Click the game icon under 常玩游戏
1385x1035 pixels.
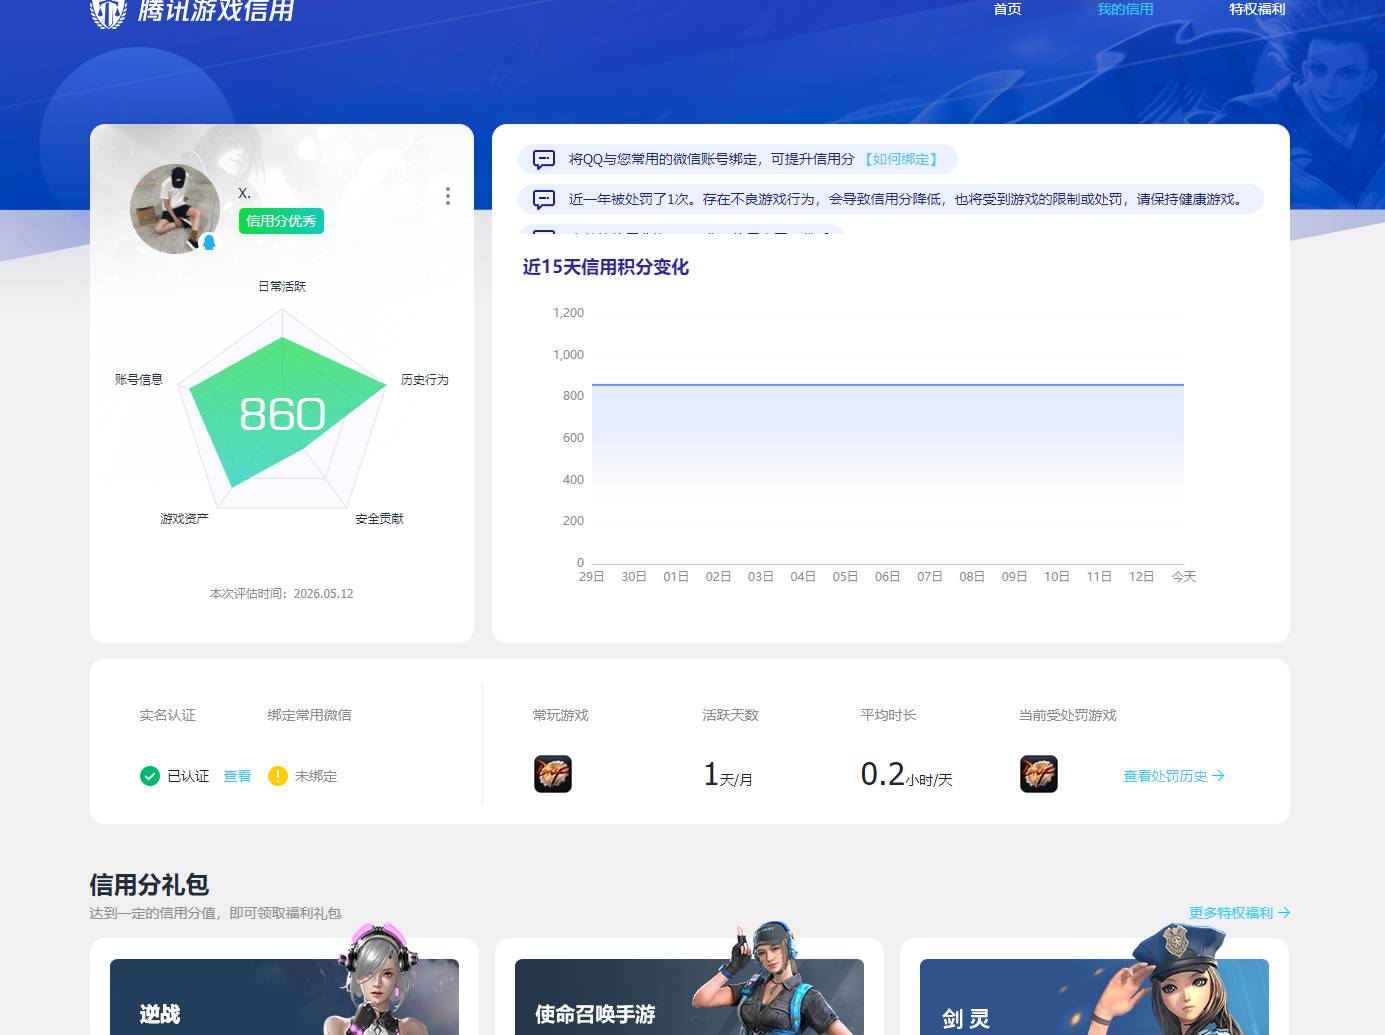(x=553, y=774)
